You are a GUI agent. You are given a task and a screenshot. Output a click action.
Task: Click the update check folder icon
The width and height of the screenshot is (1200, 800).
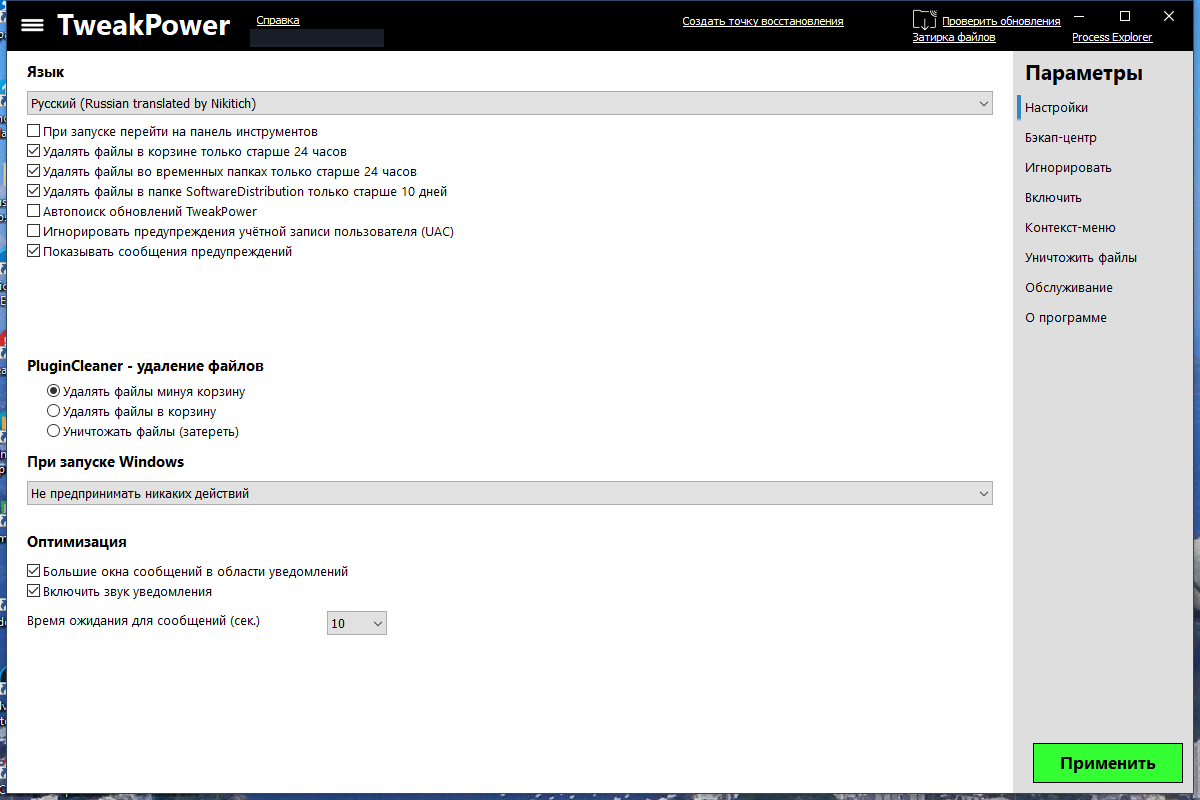click(924, 20)
